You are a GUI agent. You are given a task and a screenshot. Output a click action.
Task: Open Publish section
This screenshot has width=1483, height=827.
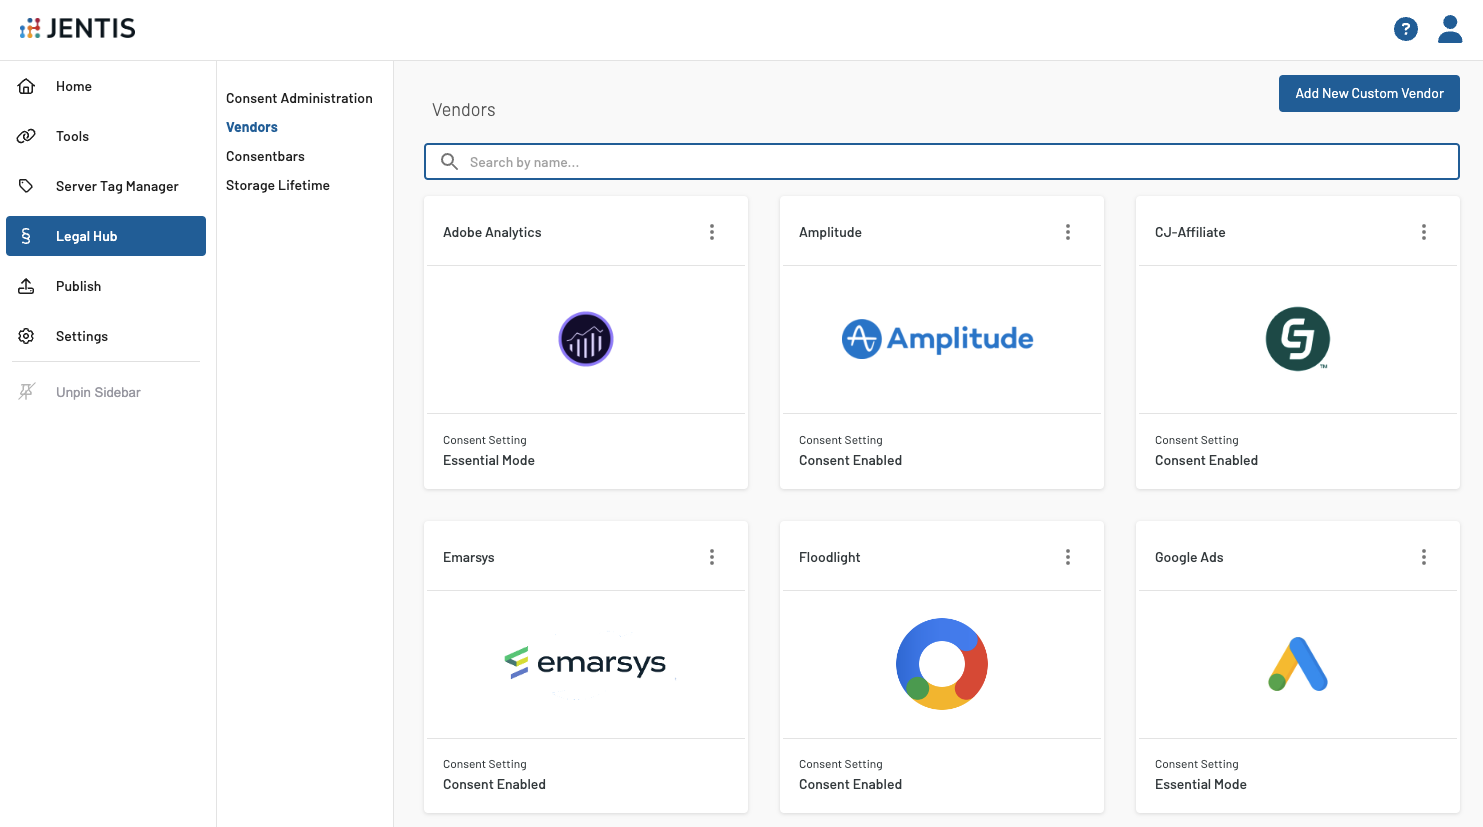(x=78, y=286)
